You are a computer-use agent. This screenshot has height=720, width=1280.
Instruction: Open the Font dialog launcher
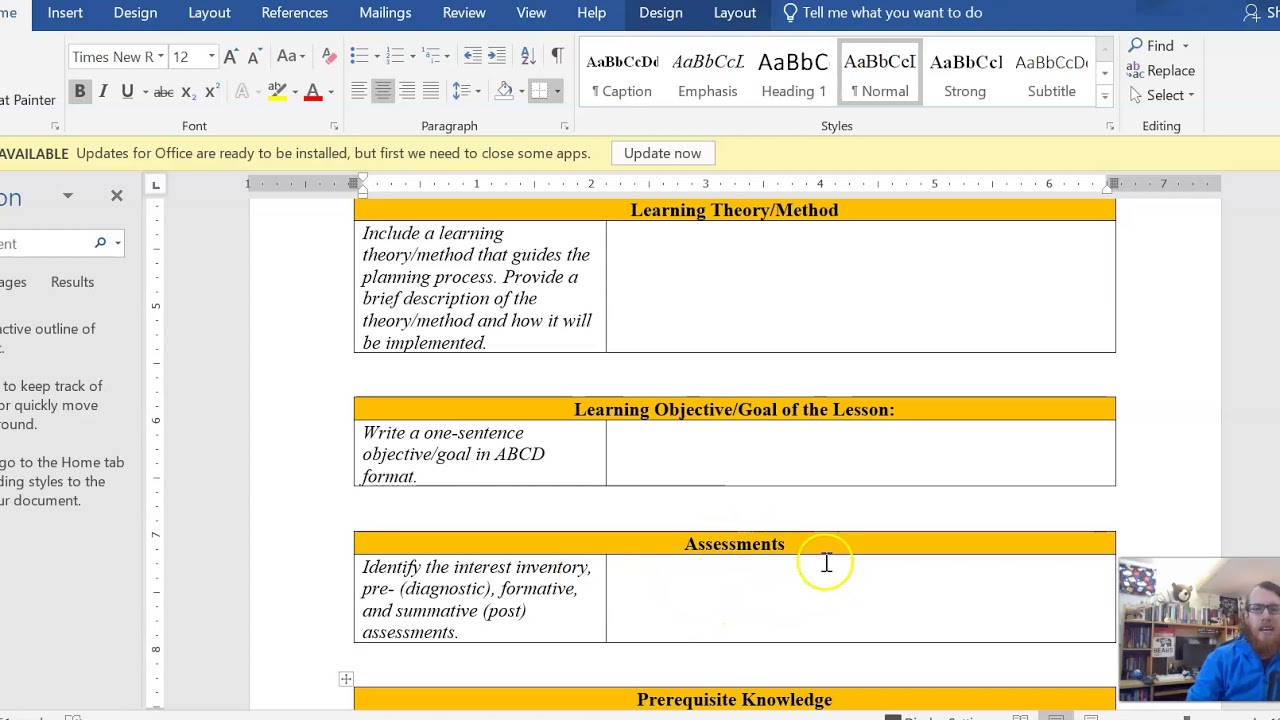tap(334, 126)
